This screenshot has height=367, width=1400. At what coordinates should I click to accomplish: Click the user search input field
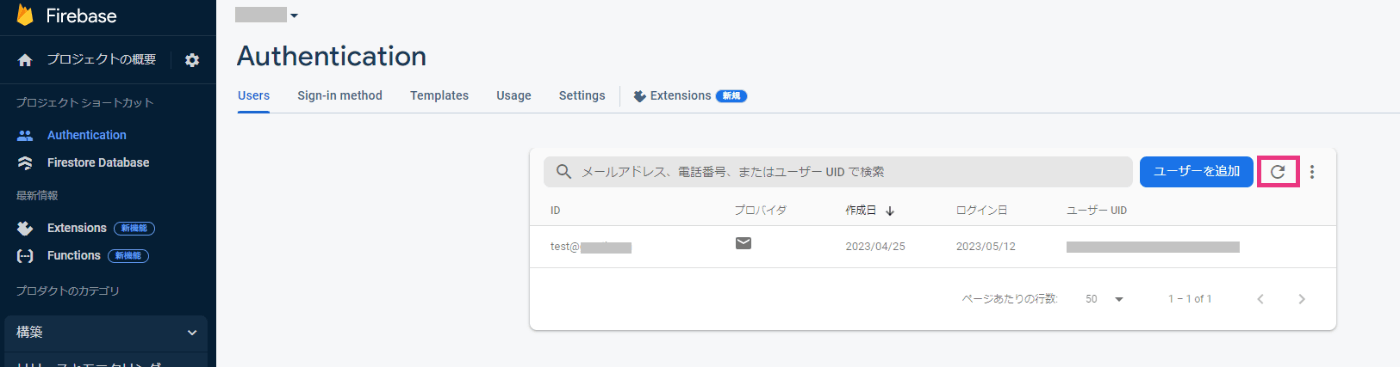click(x=838, y=172)
